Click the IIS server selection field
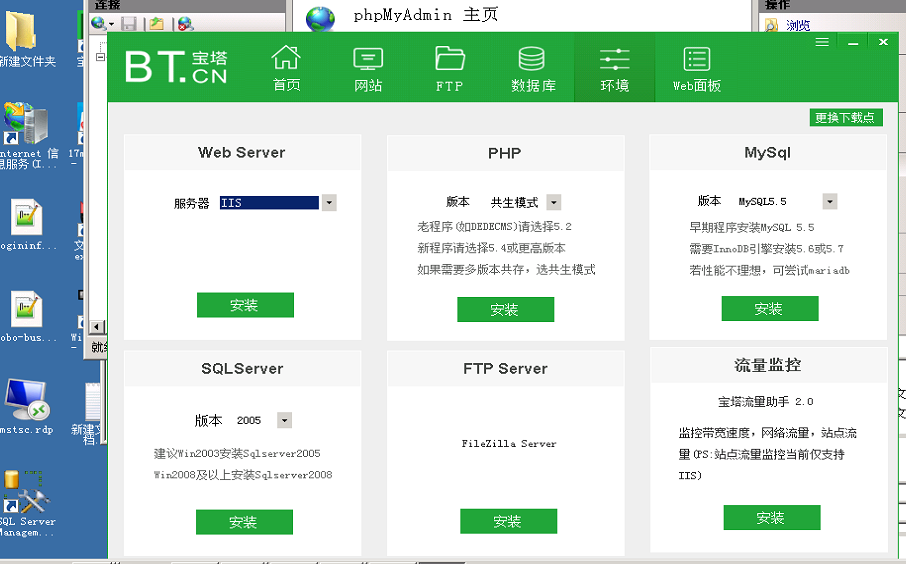Viewport: 906px width, 564px height. tap(269, 203)
